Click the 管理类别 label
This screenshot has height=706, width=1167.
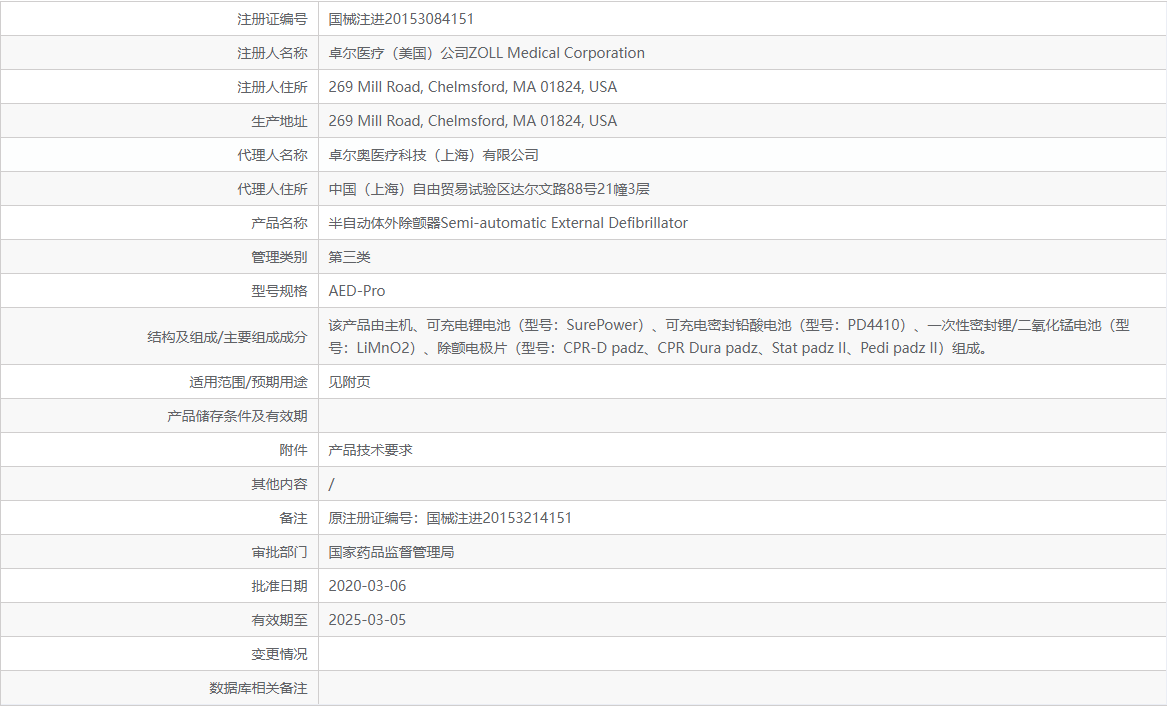click(279, 257)
